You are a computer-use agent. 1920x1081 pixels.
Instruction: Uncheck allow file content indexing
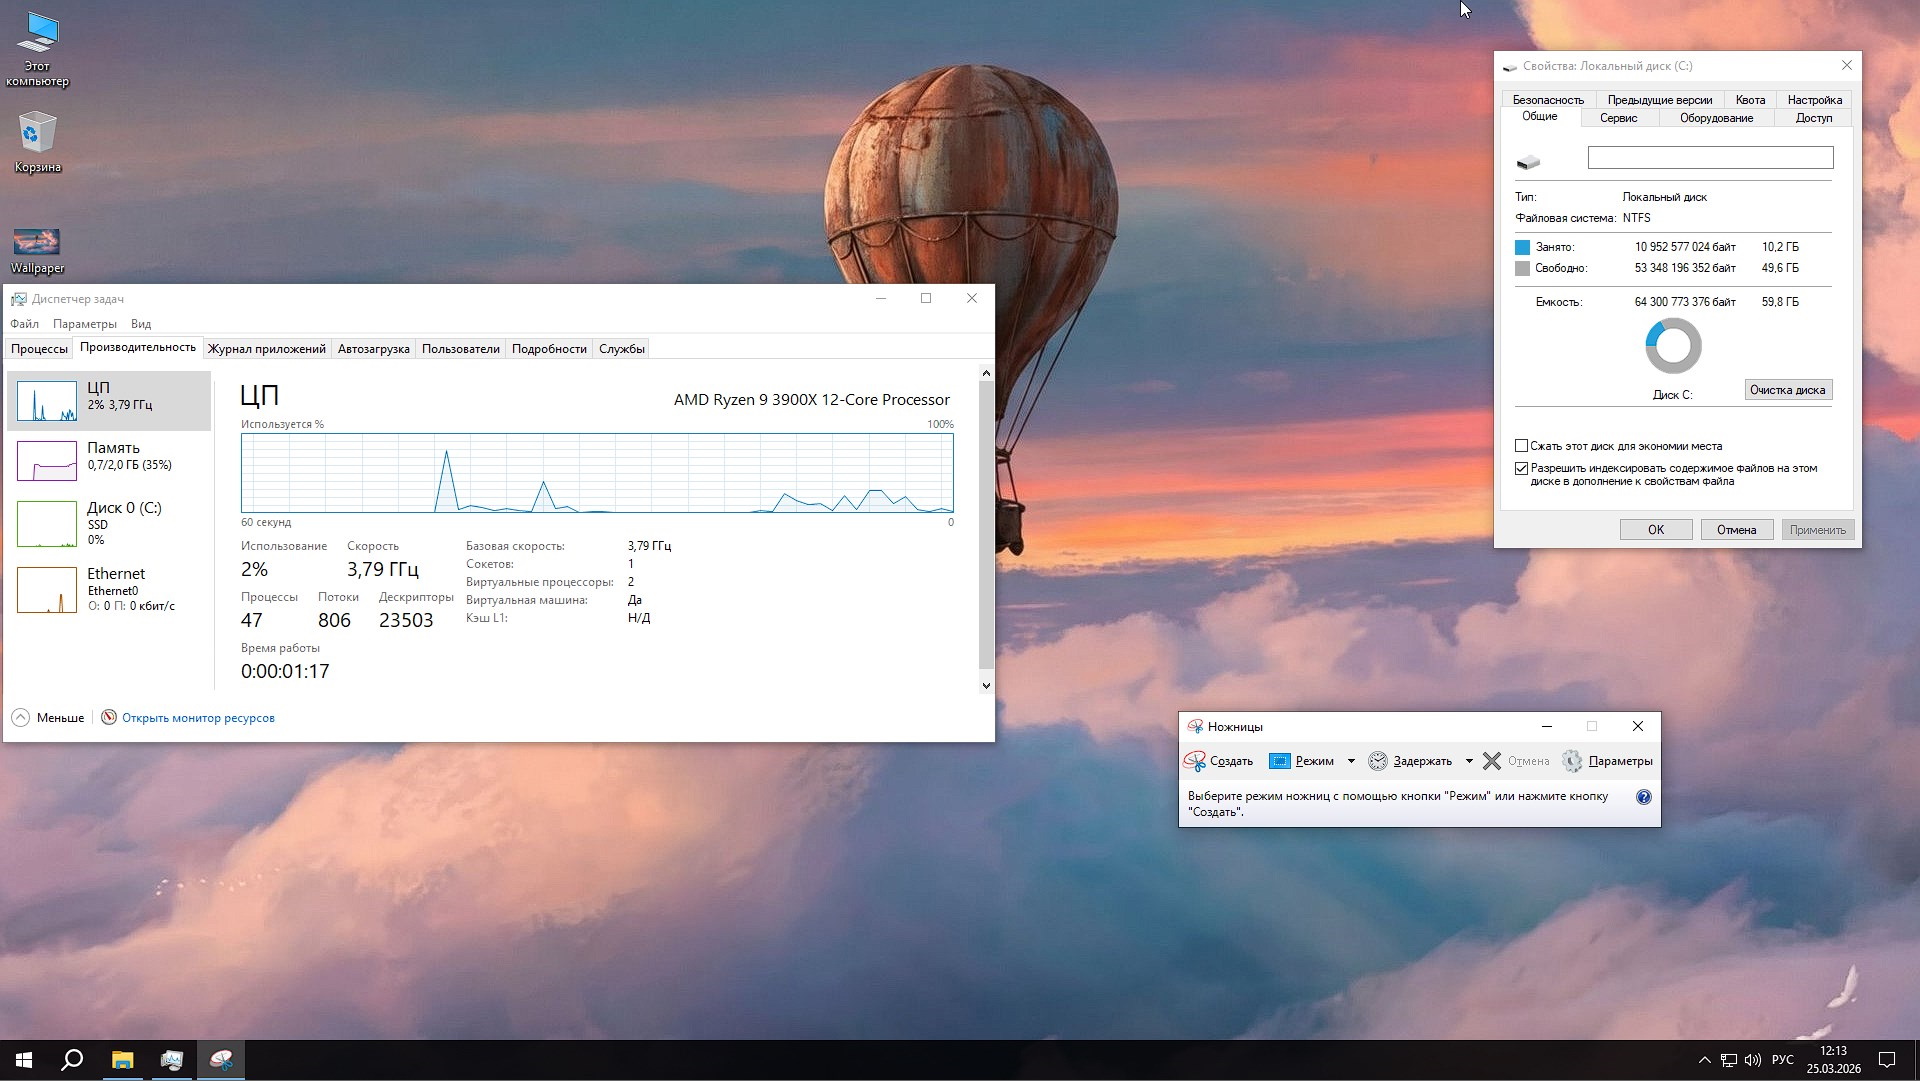pos(1521,468)
